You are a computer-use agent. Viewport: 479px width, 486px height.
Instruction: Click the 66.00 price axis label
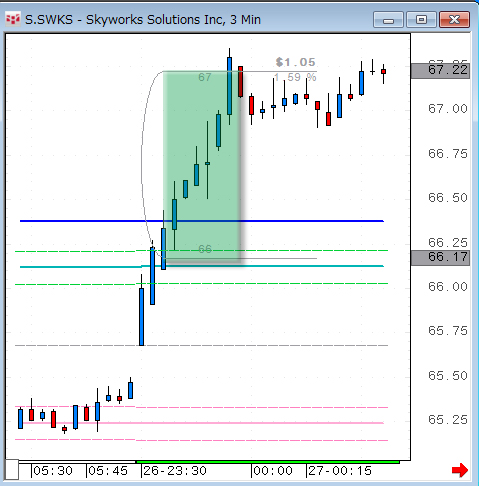(x=448, y=287)
